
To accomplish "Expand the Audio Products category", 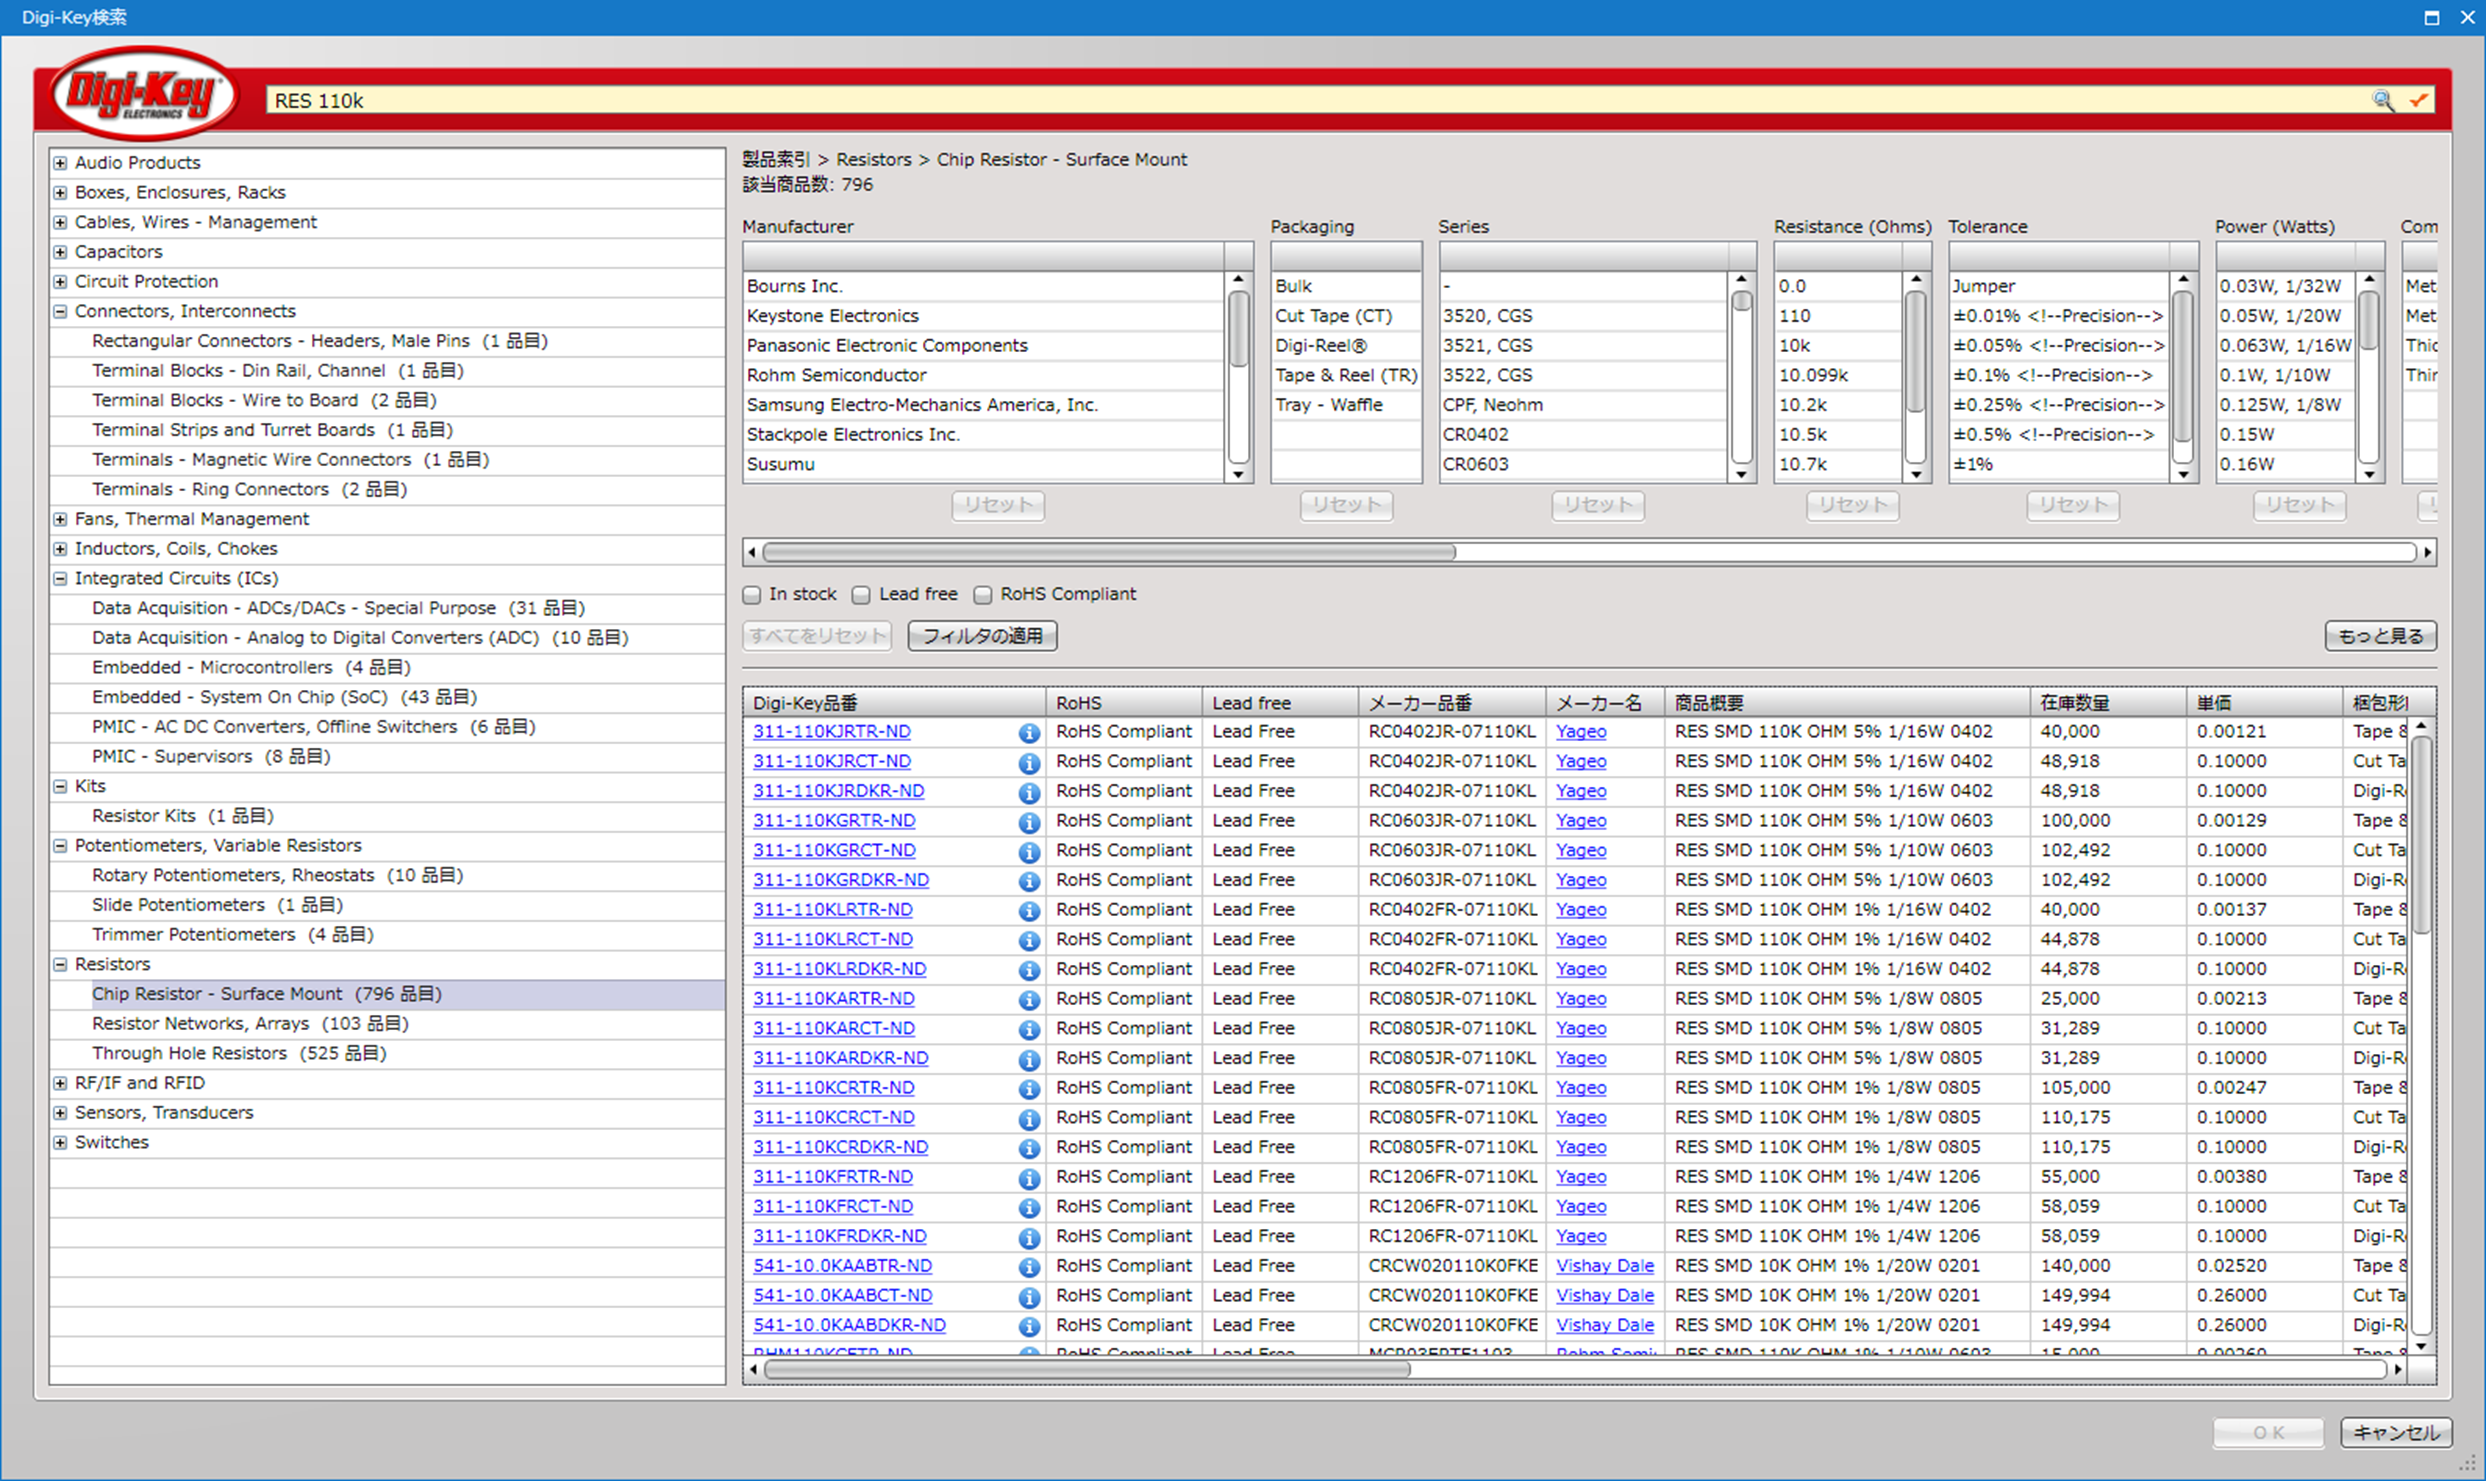I will click(x=61, y=163).
